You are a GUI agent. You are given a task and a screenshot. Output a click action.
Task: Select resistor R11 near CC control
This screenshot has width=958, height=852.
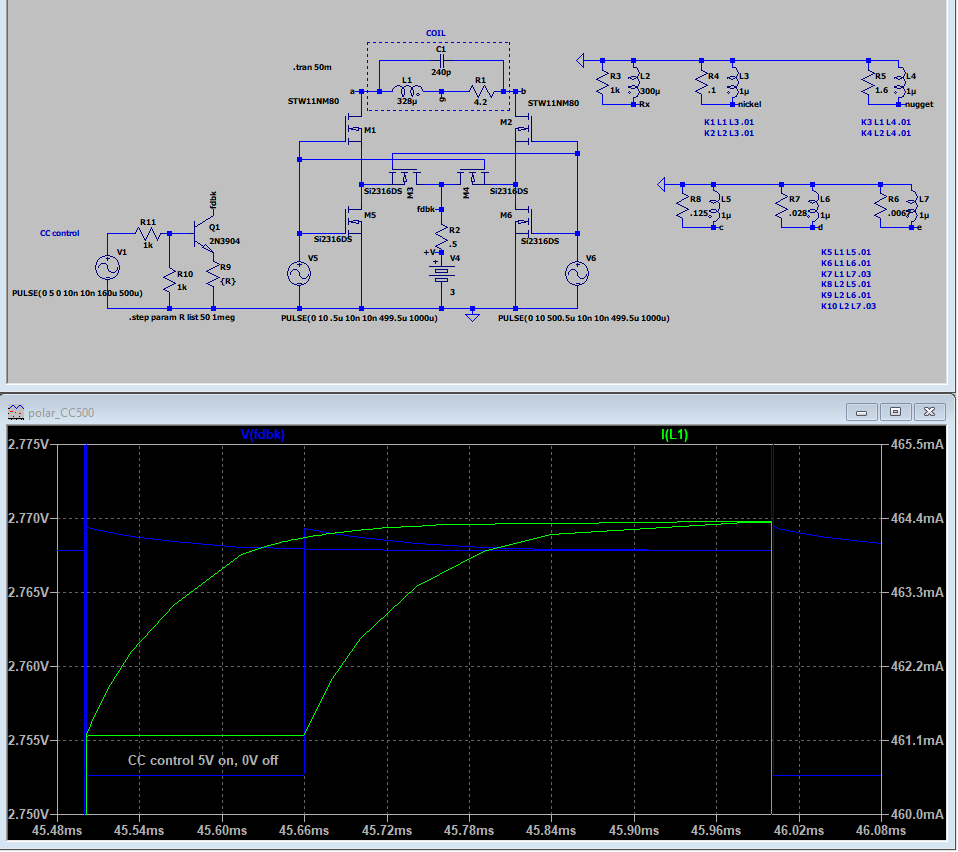[149, 233]
